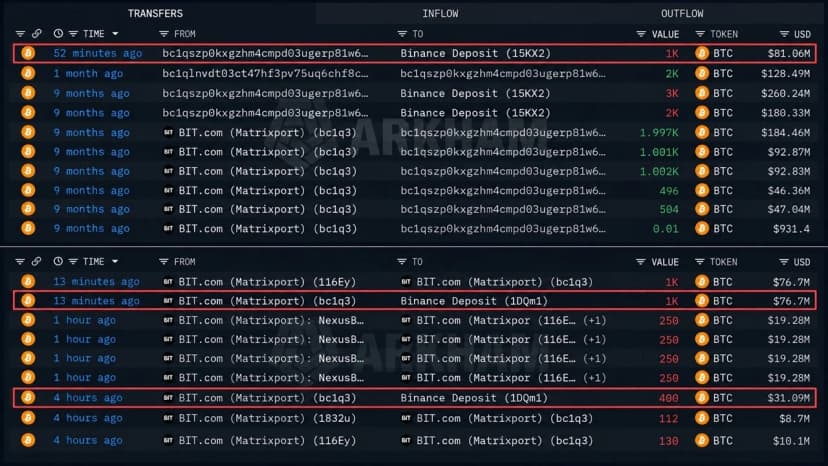Screen dimensions: 828x466
Task: Toggle TIME sort arrow in lower table
Action: coord(115,262)
